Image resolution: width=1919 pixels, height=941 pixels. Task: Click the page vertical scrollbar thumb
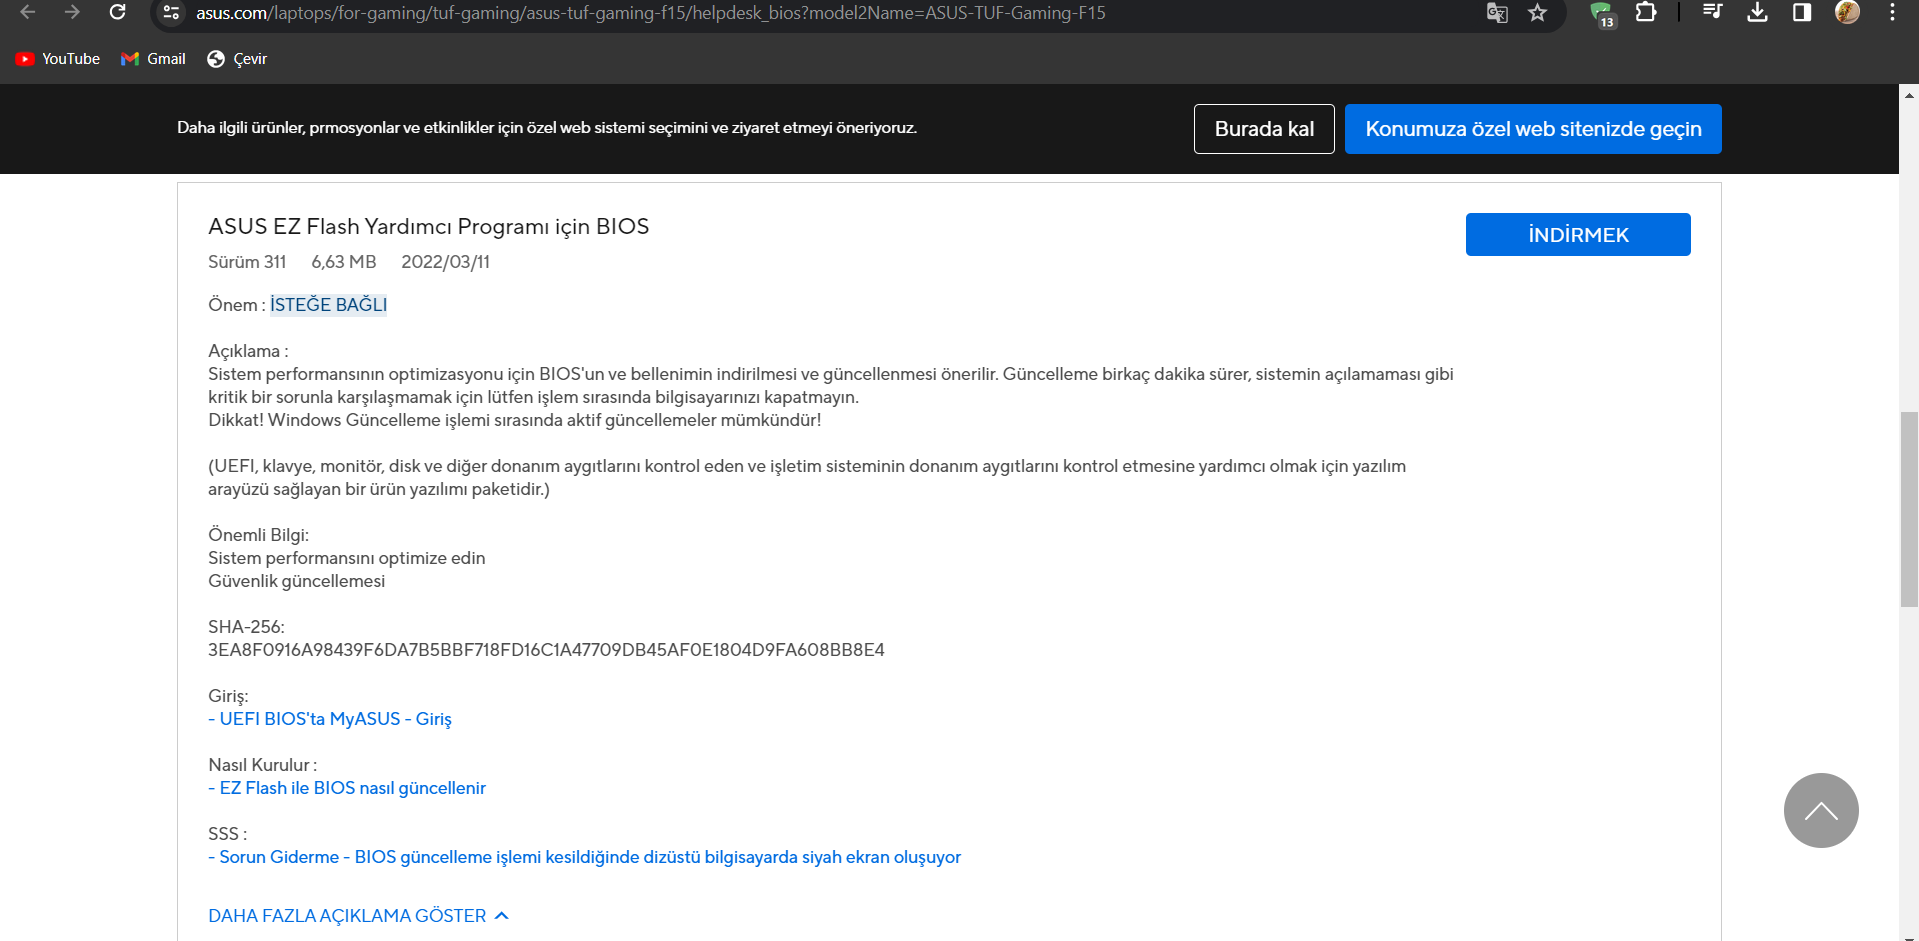click(1909, 509)
